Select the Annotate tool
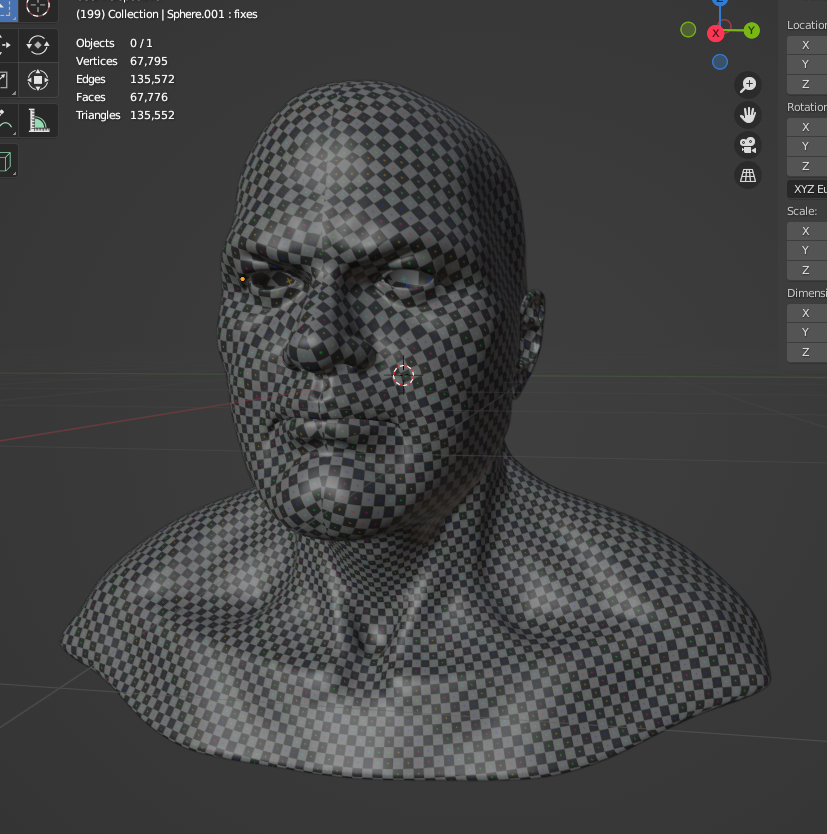Viewport: 827px width, 834px height. tap(4, 120)
